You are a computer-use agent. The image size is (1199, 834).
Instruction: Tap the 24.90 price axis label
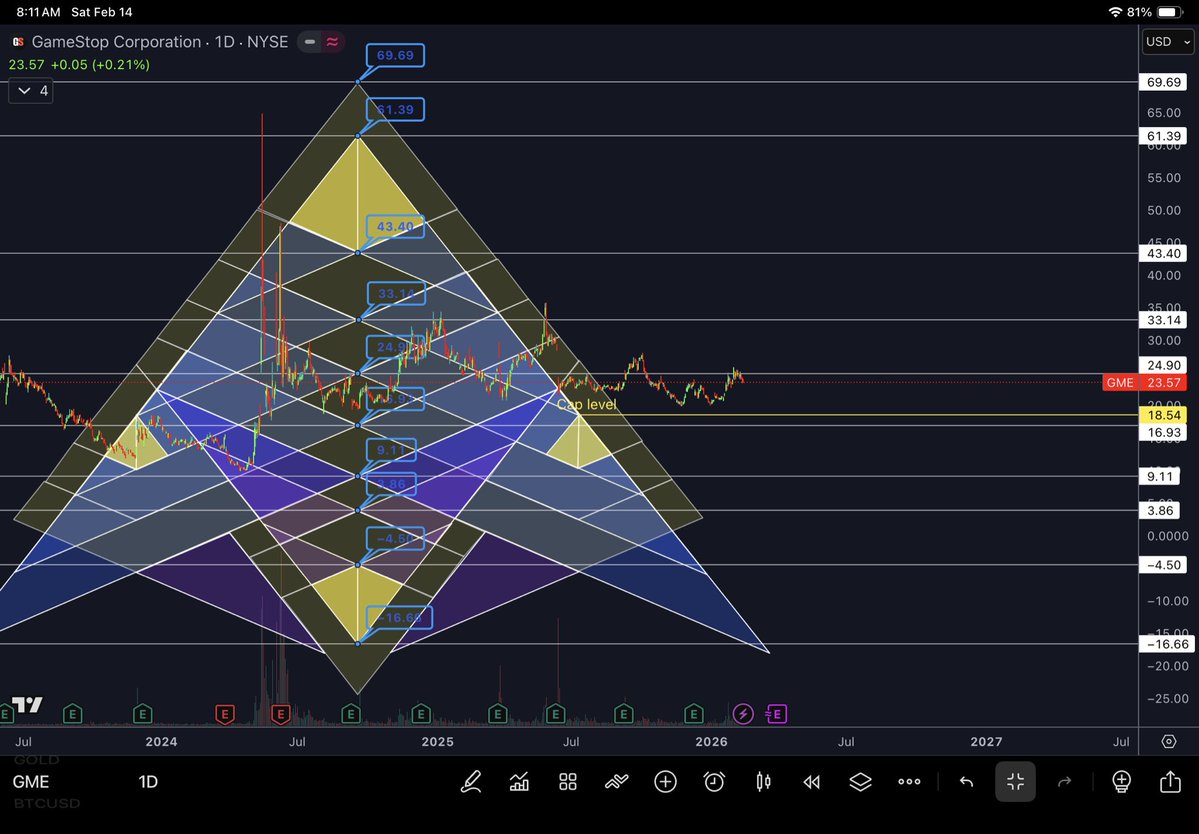tap(1163, 365)
